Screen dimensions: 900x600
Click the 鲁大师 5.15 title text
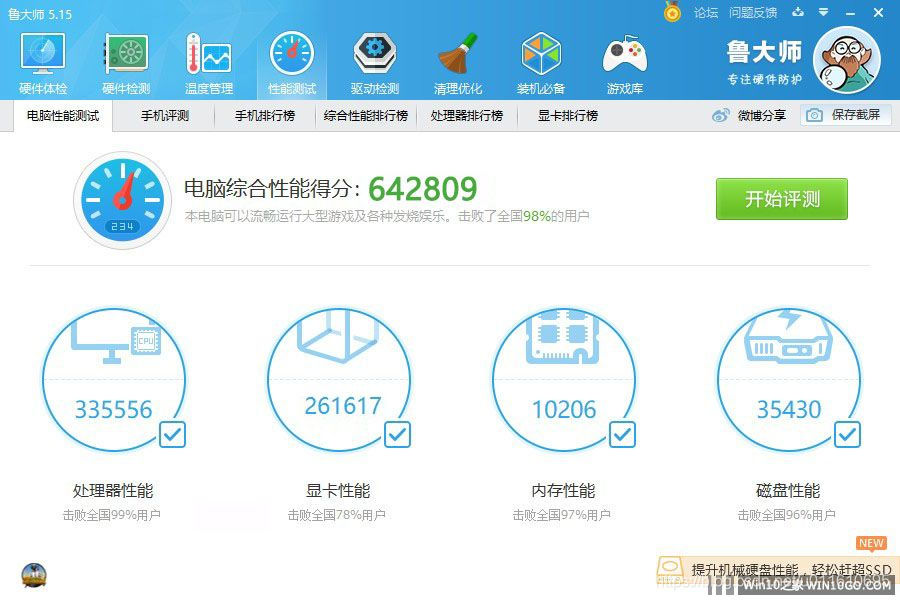click(x=40, y=14)
